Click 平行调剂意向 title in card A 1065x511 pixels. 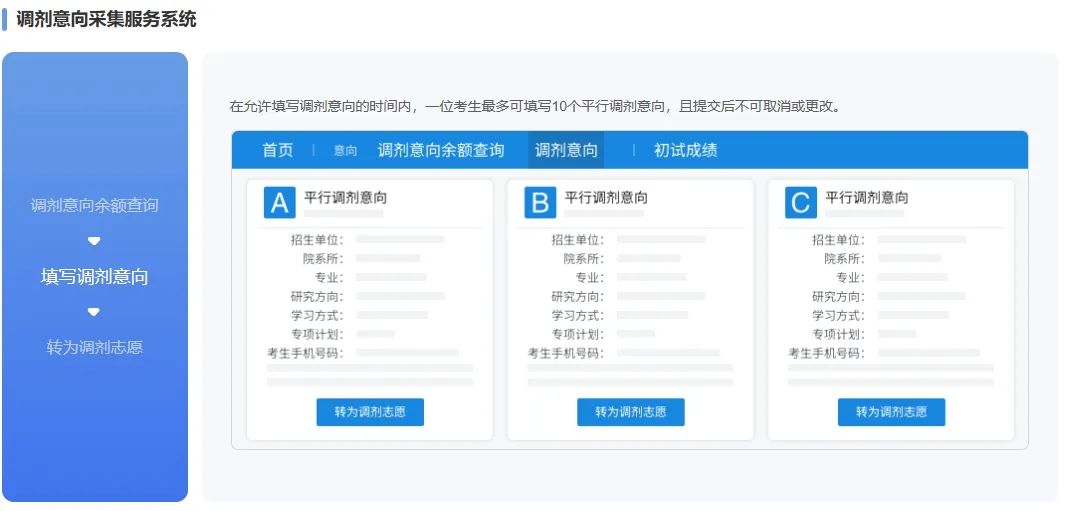(346, 198)
